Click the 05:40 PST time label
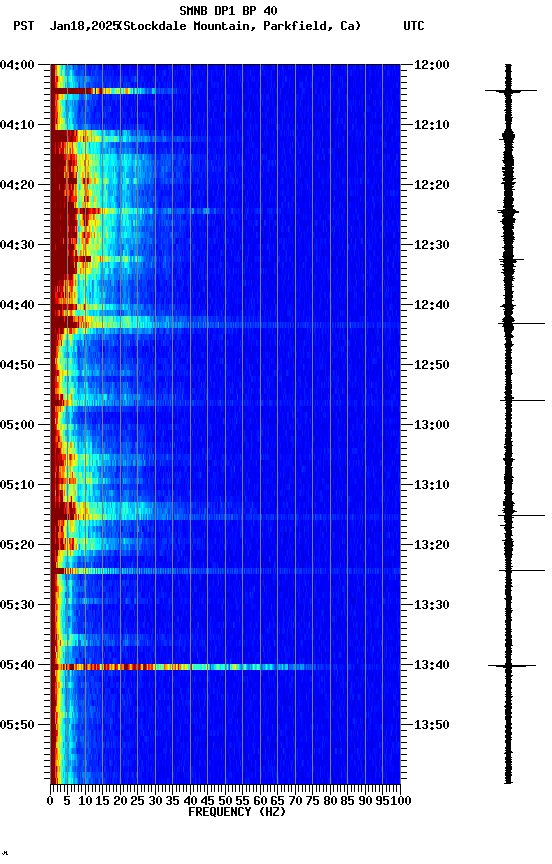Screen dimensions: 552x864 click(17, 666)
